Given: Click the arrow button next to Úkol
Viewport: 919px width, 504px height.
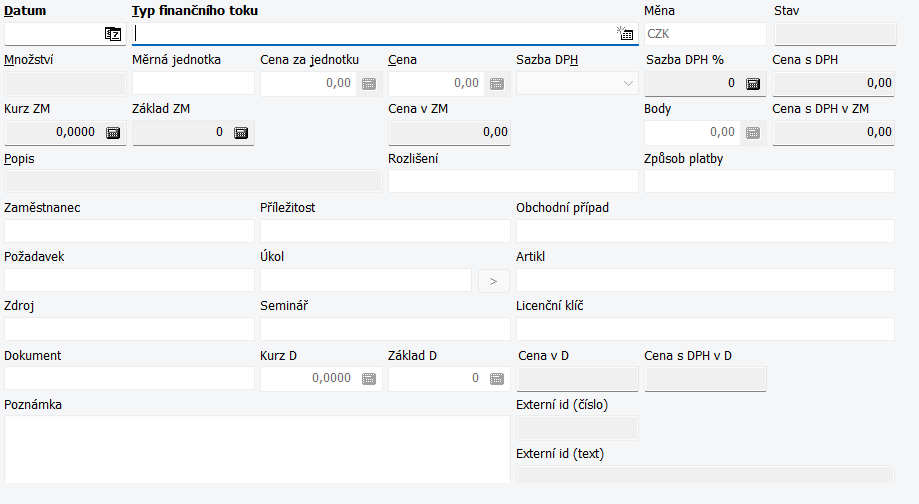Looking at the screenshot, I should pyautogui.click(x=493, y=281).
